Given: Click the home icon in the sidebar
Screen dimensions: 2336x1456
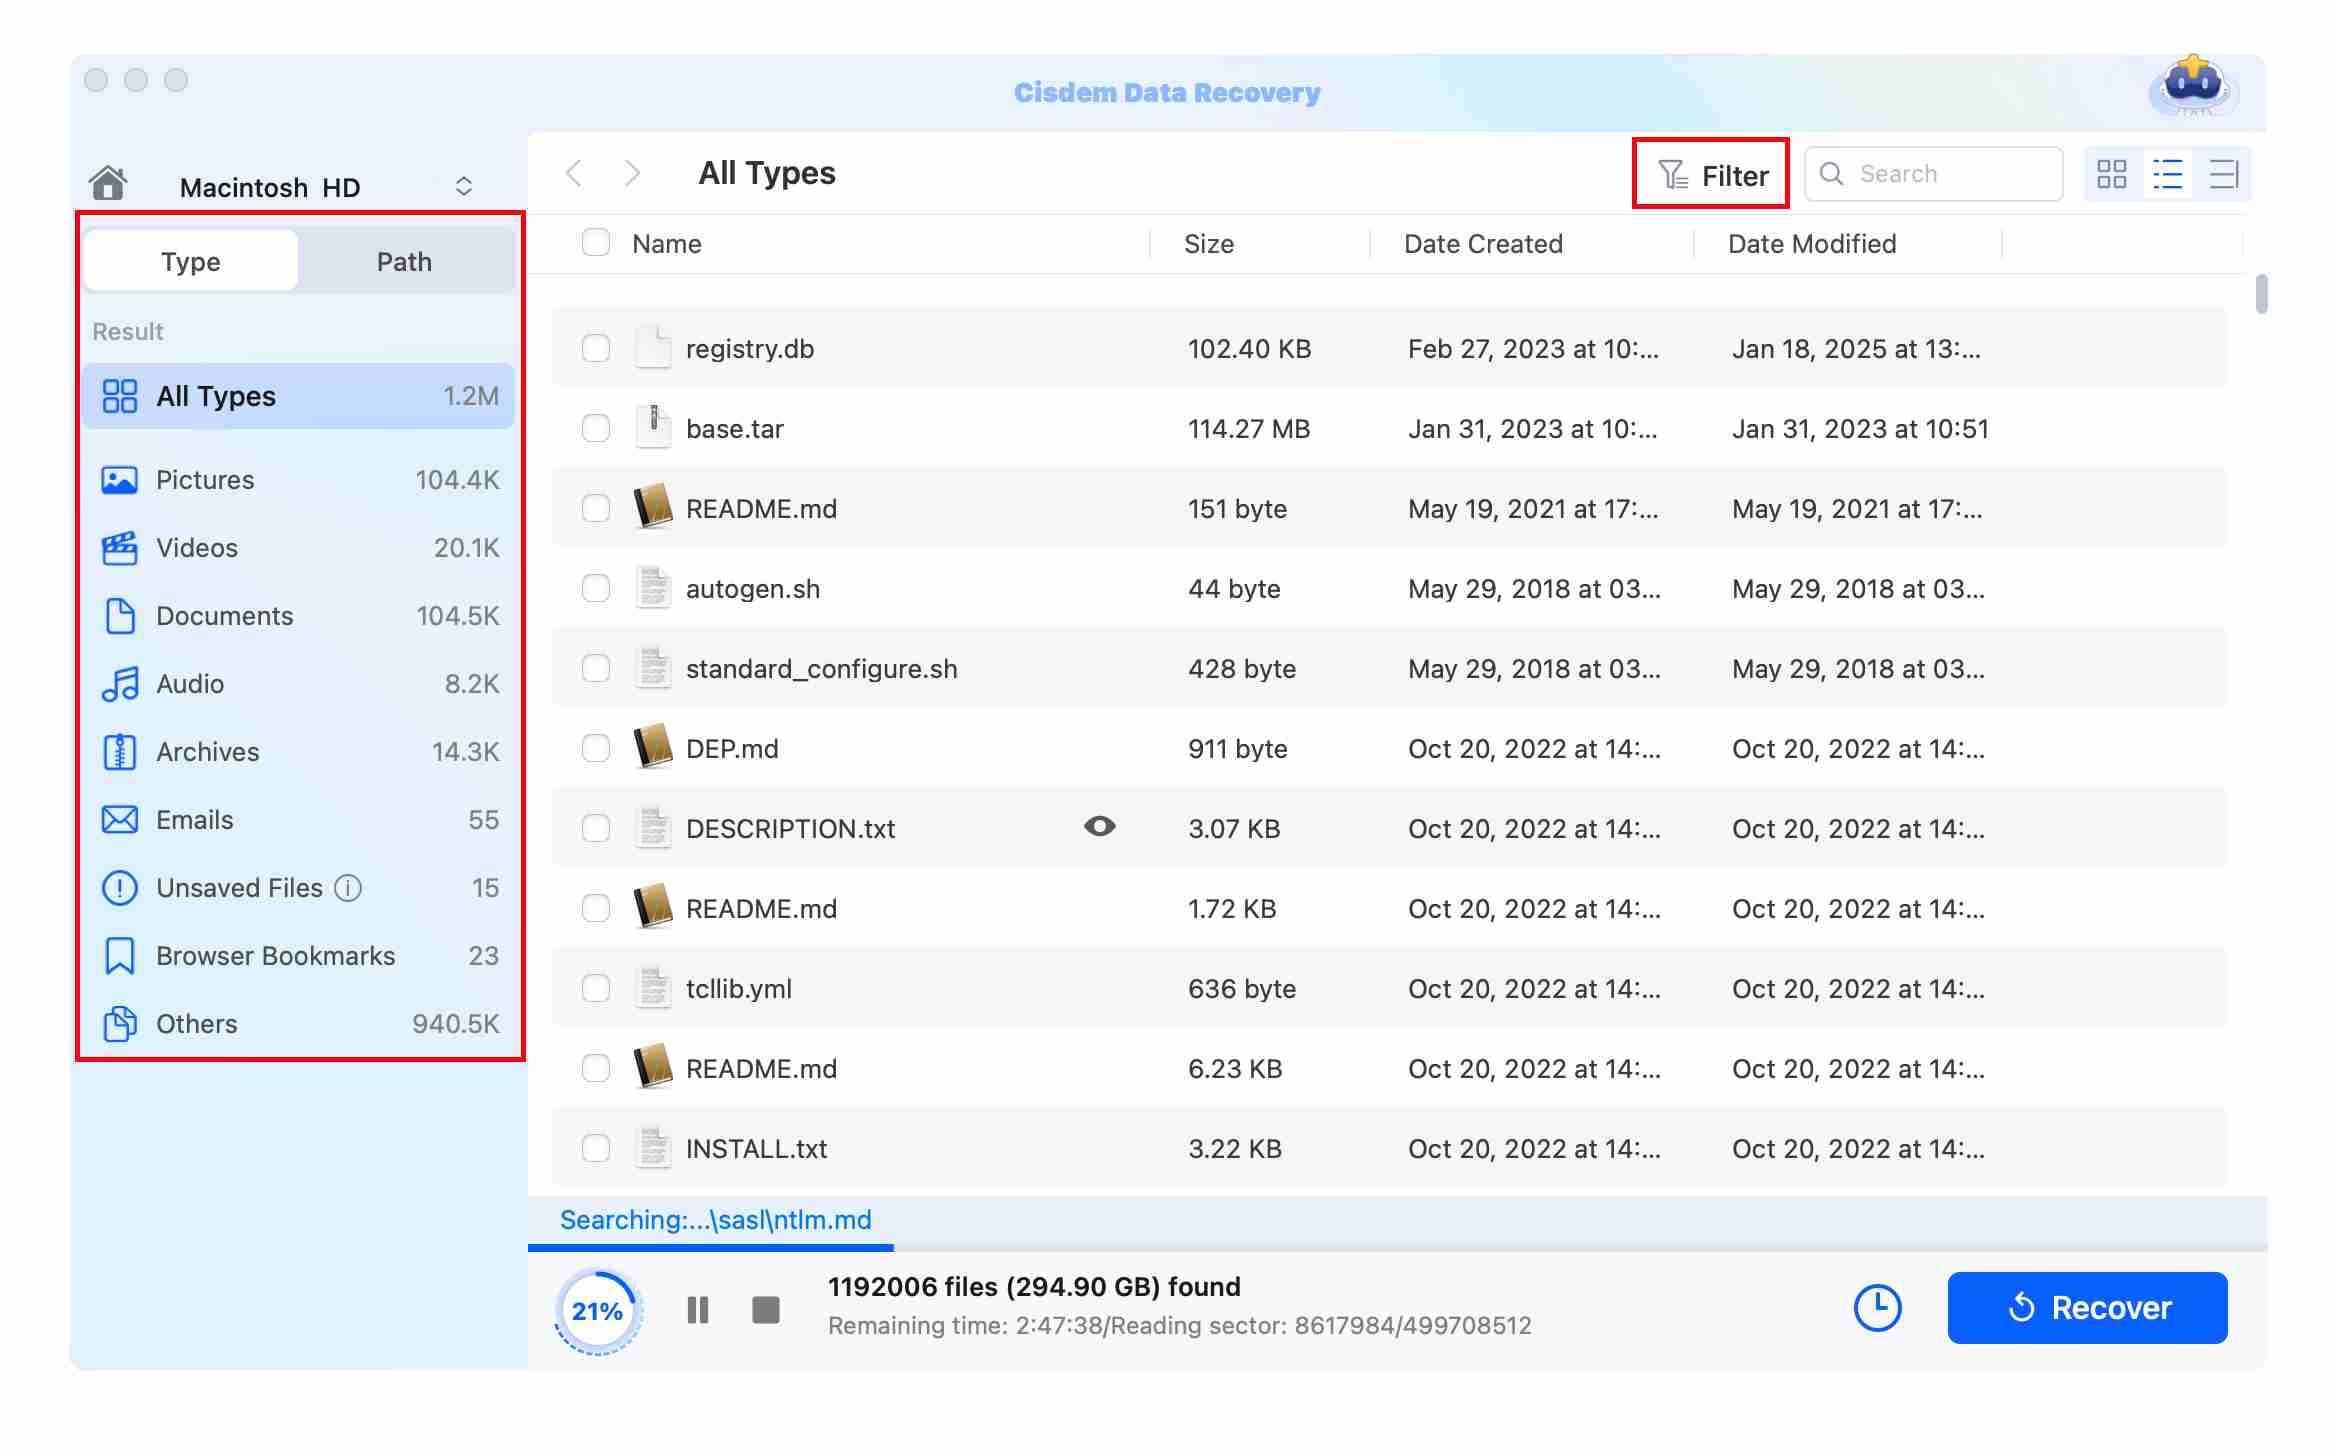Looking at the screenshot, I should pyautogui.click(x=108, y=184).
